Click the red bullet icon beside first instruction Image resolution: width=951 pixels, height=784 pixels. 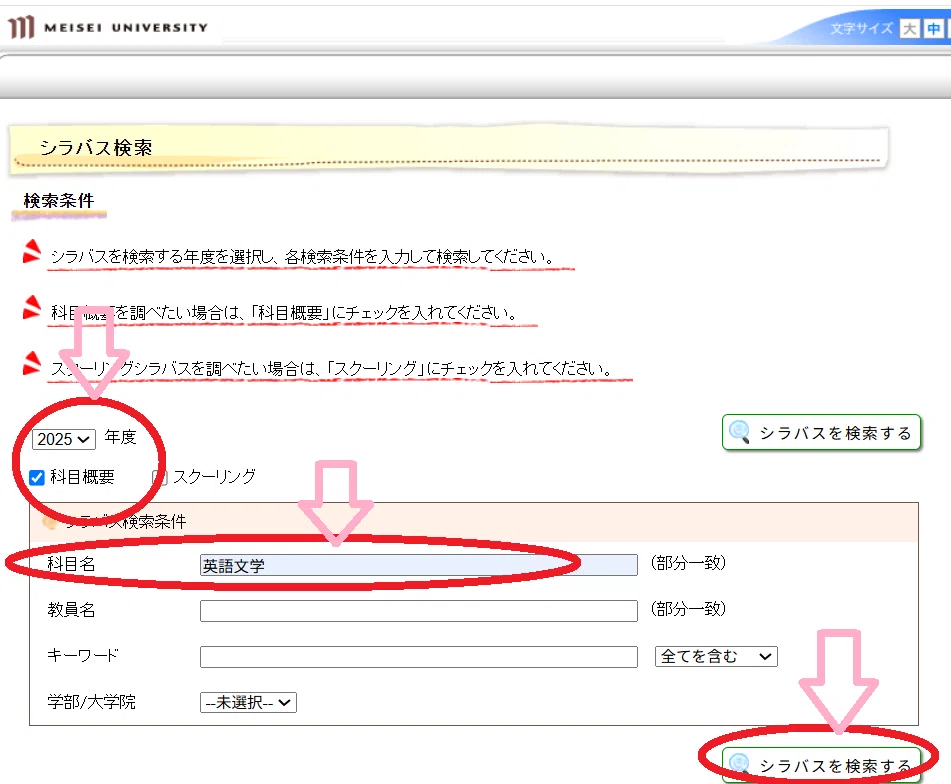(32, 252)
